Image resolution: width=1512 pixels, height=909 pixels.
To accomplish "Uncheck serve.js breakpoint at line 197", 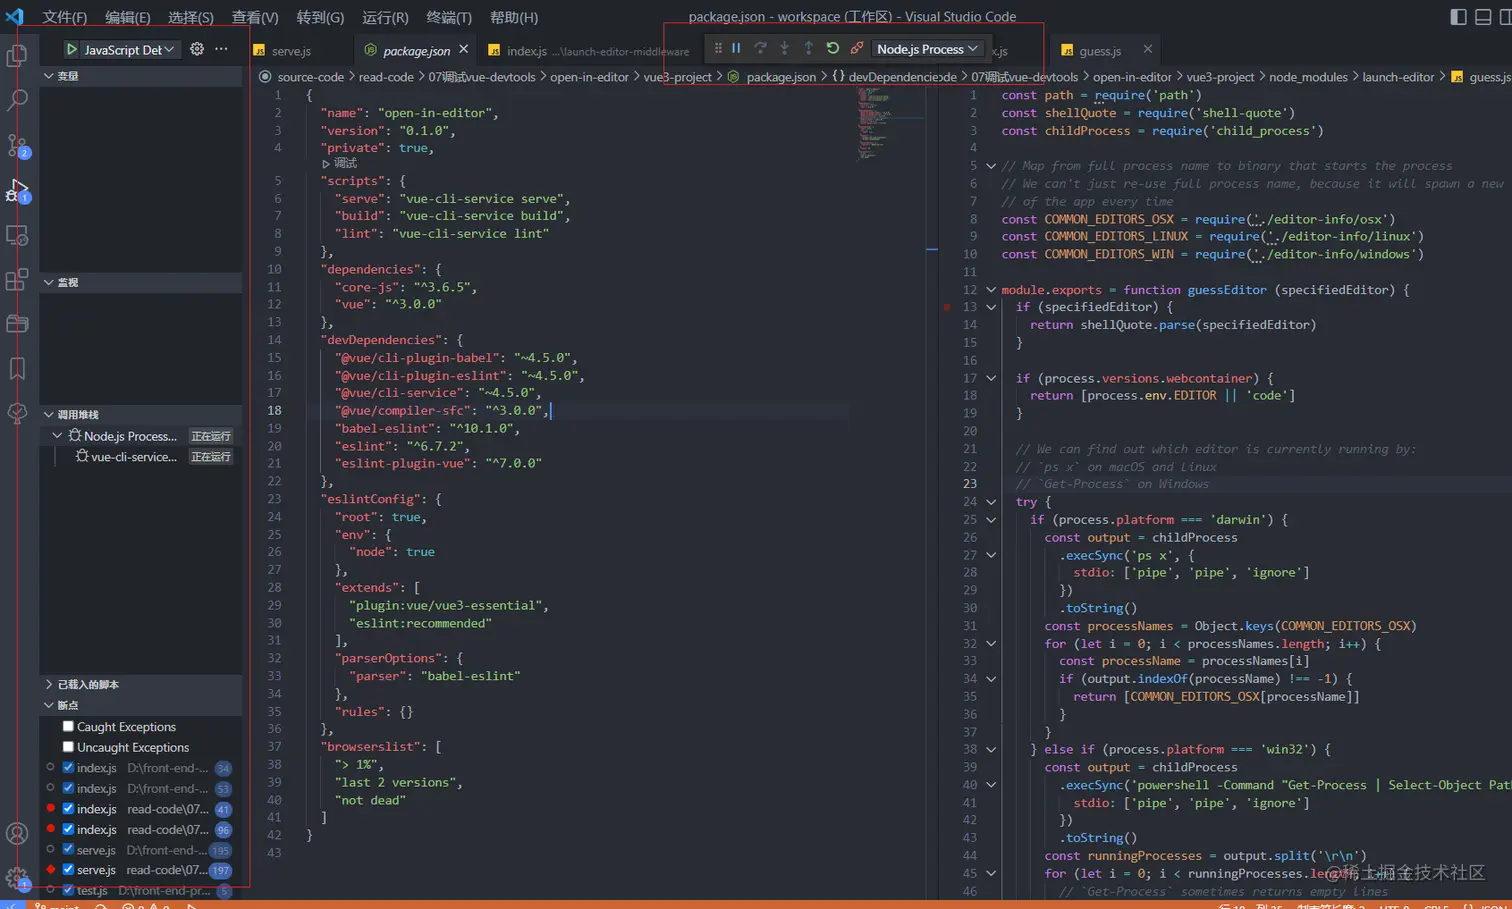I will [68, 870].
